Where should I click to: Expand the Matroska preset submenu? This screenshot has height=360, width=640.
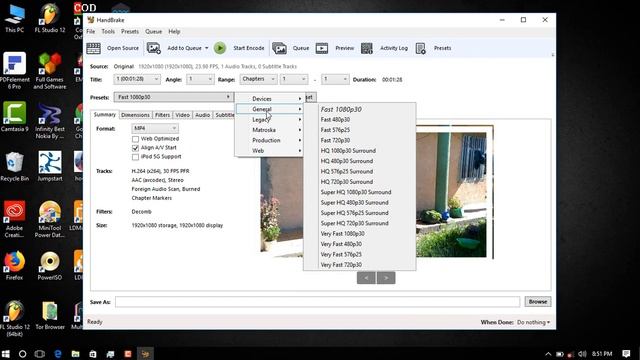270,130
